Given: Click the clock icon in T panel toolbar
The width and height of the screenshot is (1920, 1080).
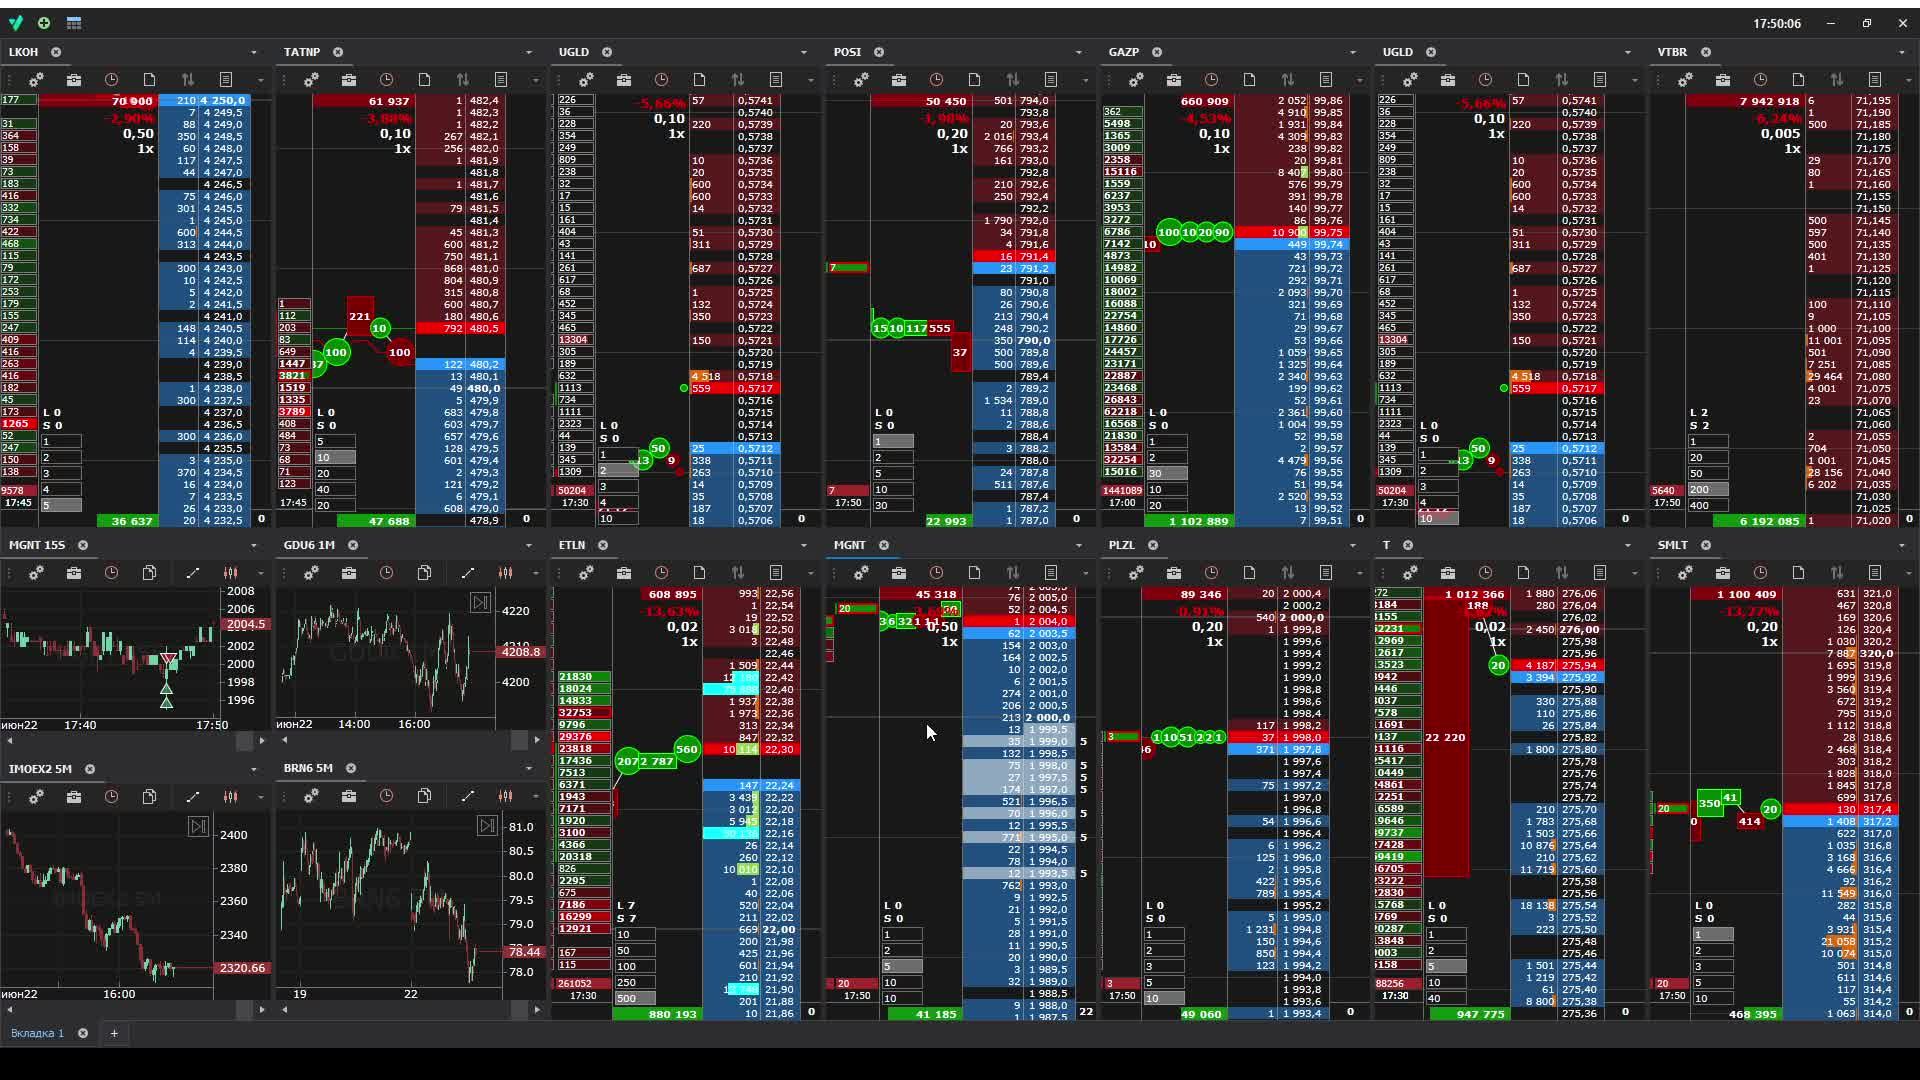Looking at the screenshot, I should (x=1486, y=573).
